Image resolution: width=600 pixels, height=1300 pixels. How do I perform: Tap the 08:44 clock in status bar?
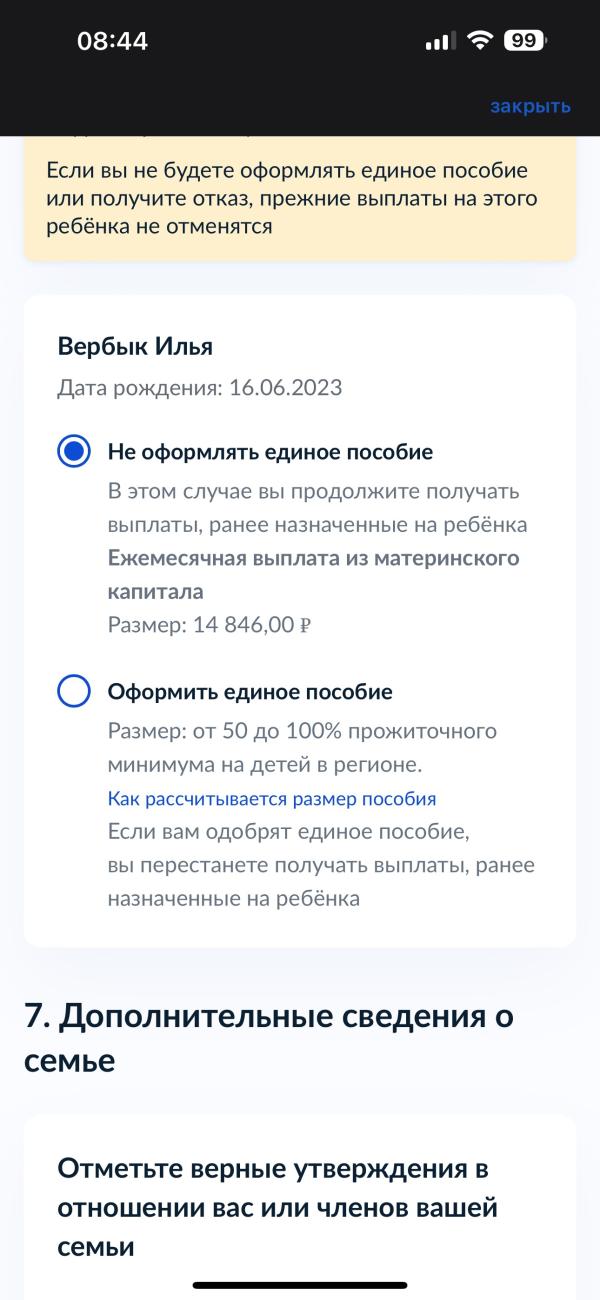point(113,41)
